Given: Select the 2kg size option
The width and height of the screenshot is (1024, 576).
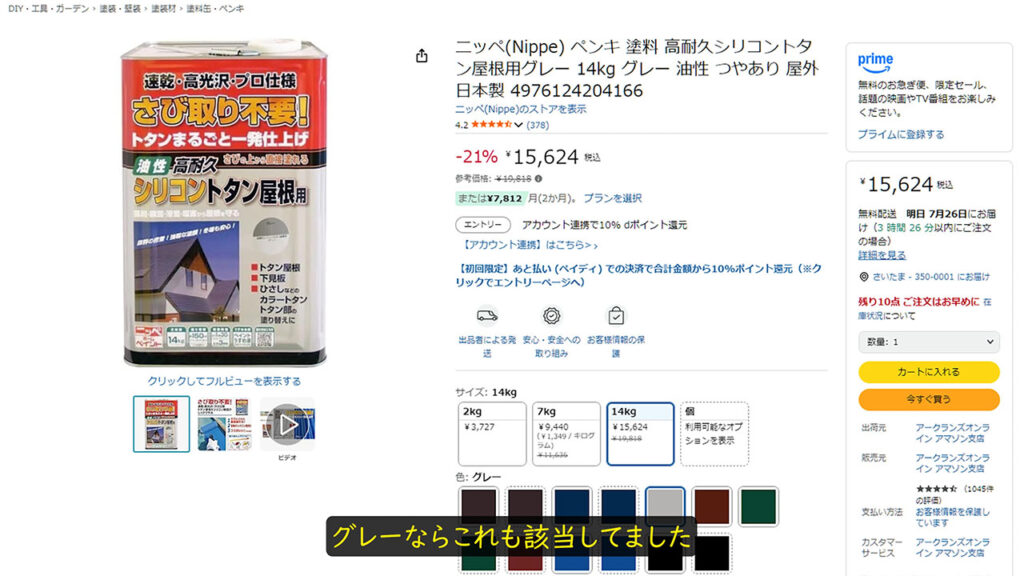Looking at the screenshot, I should click(492, 434).
